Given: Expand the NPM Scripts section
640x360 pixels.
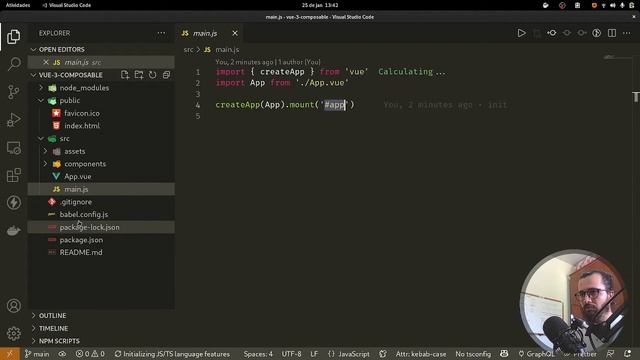Looking at the screenshot, I should [x=101, y=341].
